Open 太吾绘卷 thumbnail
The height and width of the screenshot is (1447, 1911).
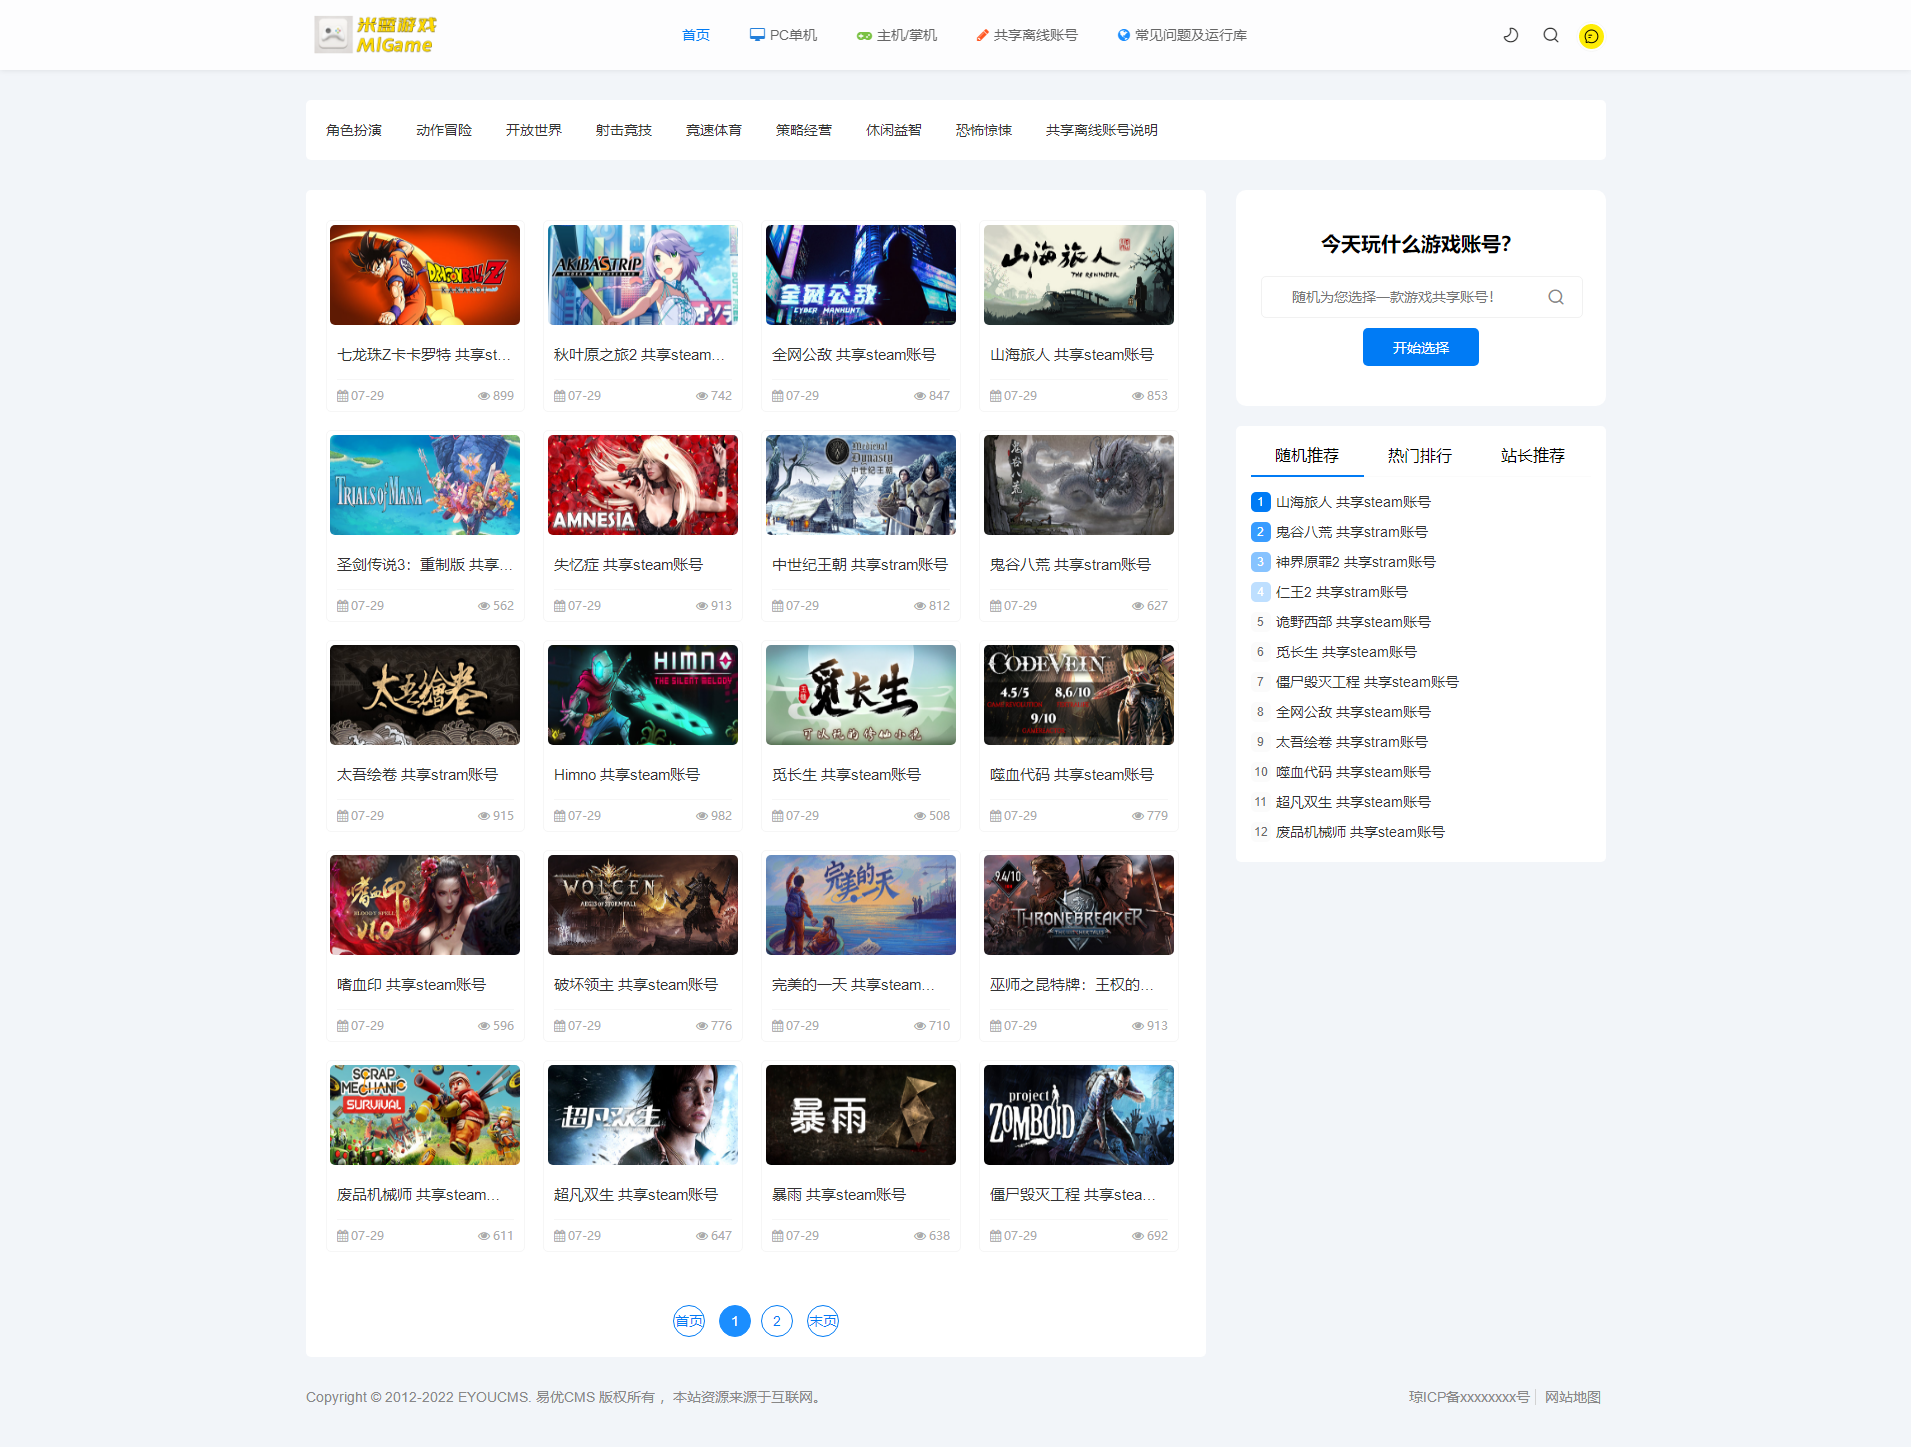(425, 695)
